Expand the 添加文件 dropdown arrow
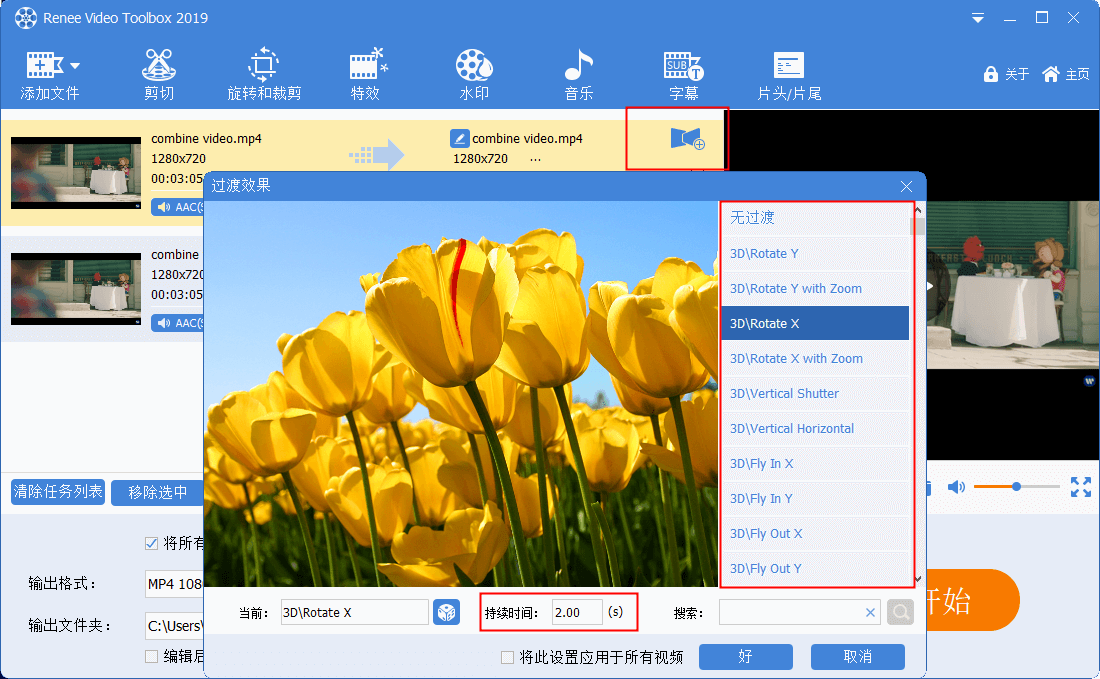Screen dimensions: 1100x679 75,66
